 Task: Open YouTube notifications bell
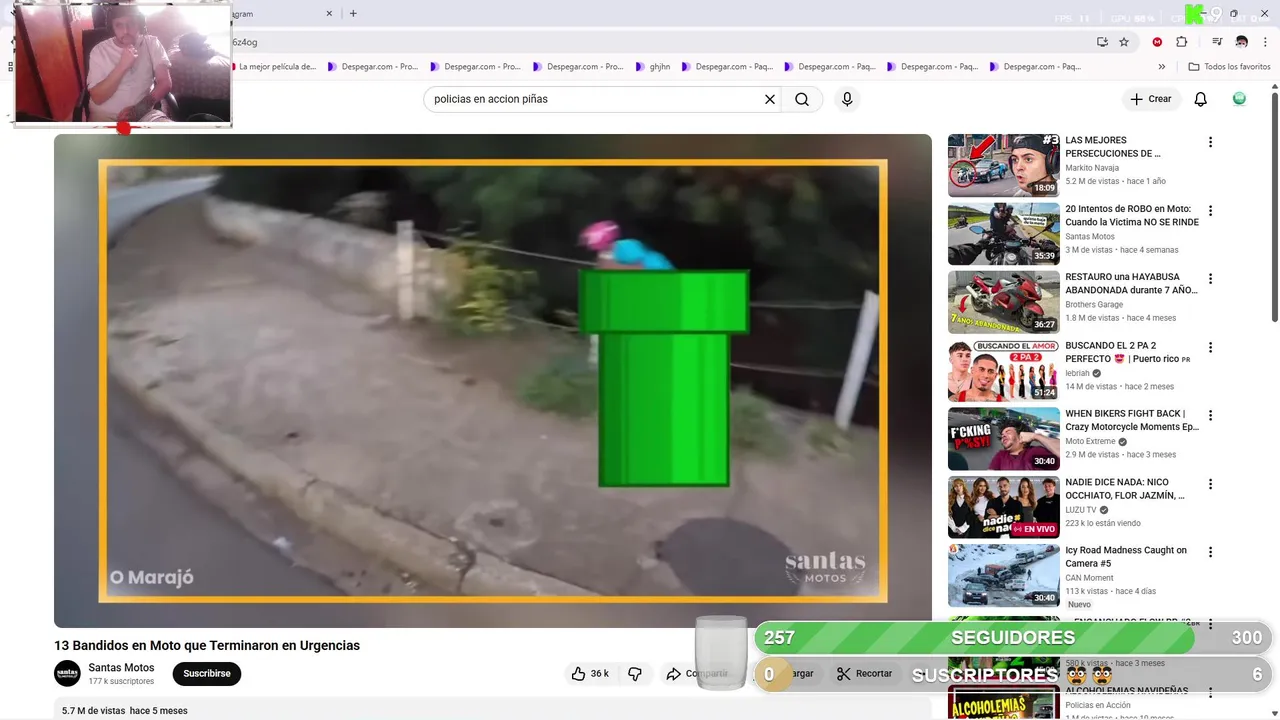pyautogui.click(x=1201, y=99)
